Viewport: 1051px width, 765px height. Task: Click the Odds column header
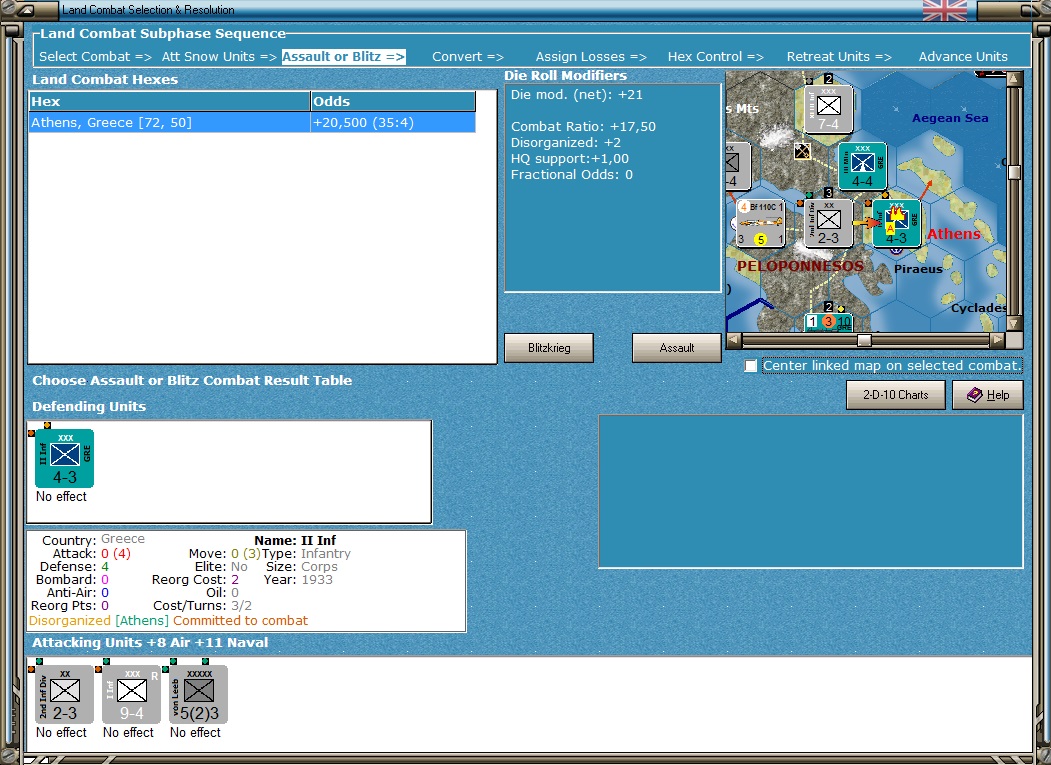click(x=393, y=102)
